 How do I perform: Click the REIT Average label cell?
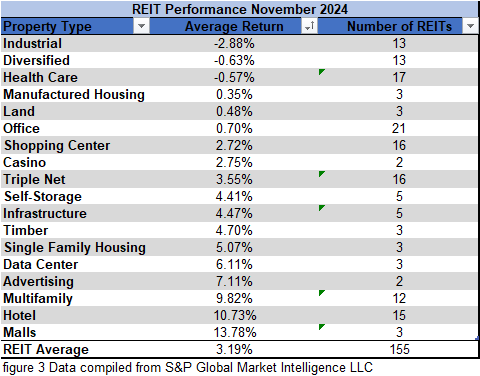coord(75,349)
